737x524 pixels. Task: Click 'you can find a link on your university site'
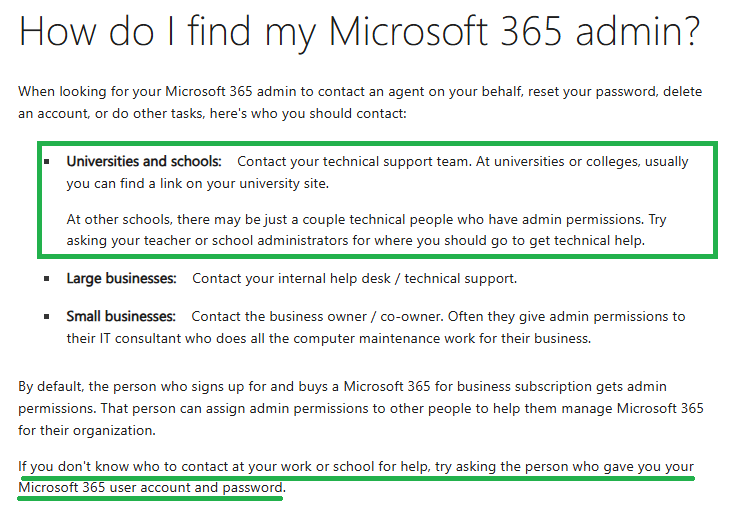tap(197, 184)
